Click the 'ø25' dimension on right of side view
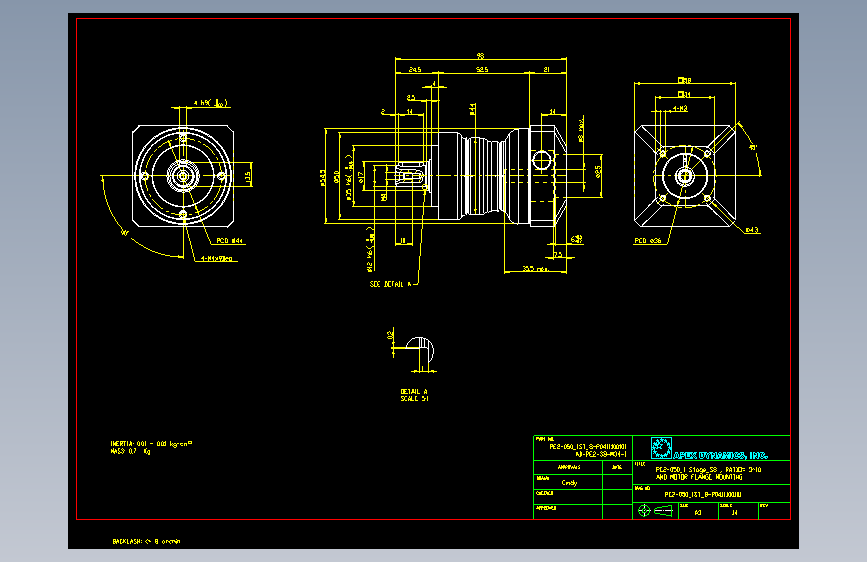The width and height of the screenshot is (867, 562). tap(598, 171)
